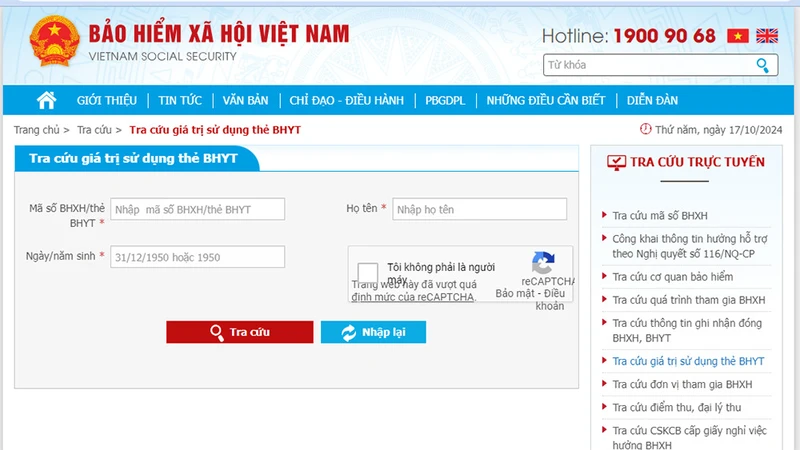Focus the Ngày/năm sinh input field

pyautogui.click(x=197, y=257)
